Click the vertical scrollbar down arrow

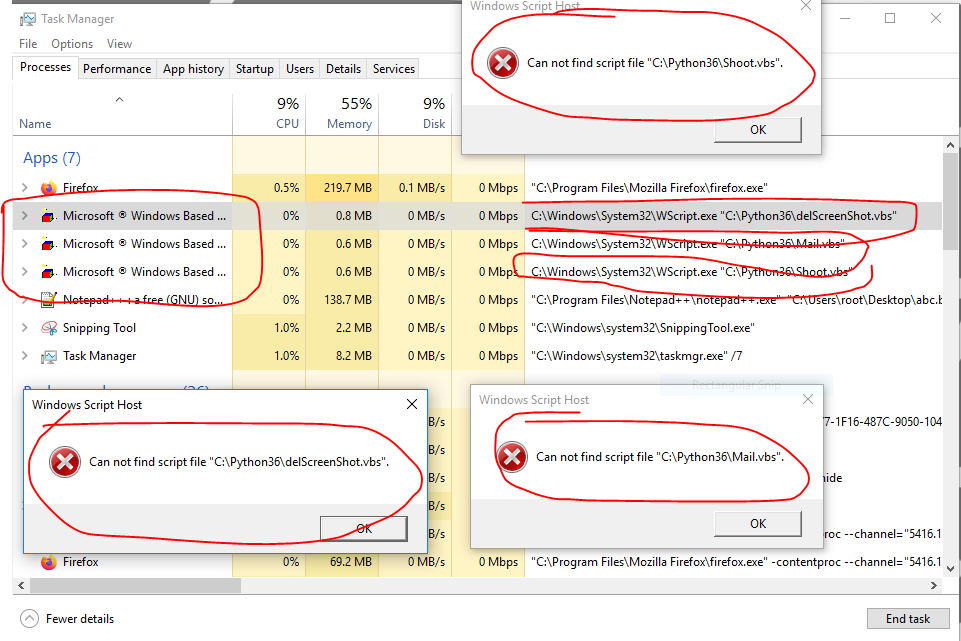coord(950,569)
